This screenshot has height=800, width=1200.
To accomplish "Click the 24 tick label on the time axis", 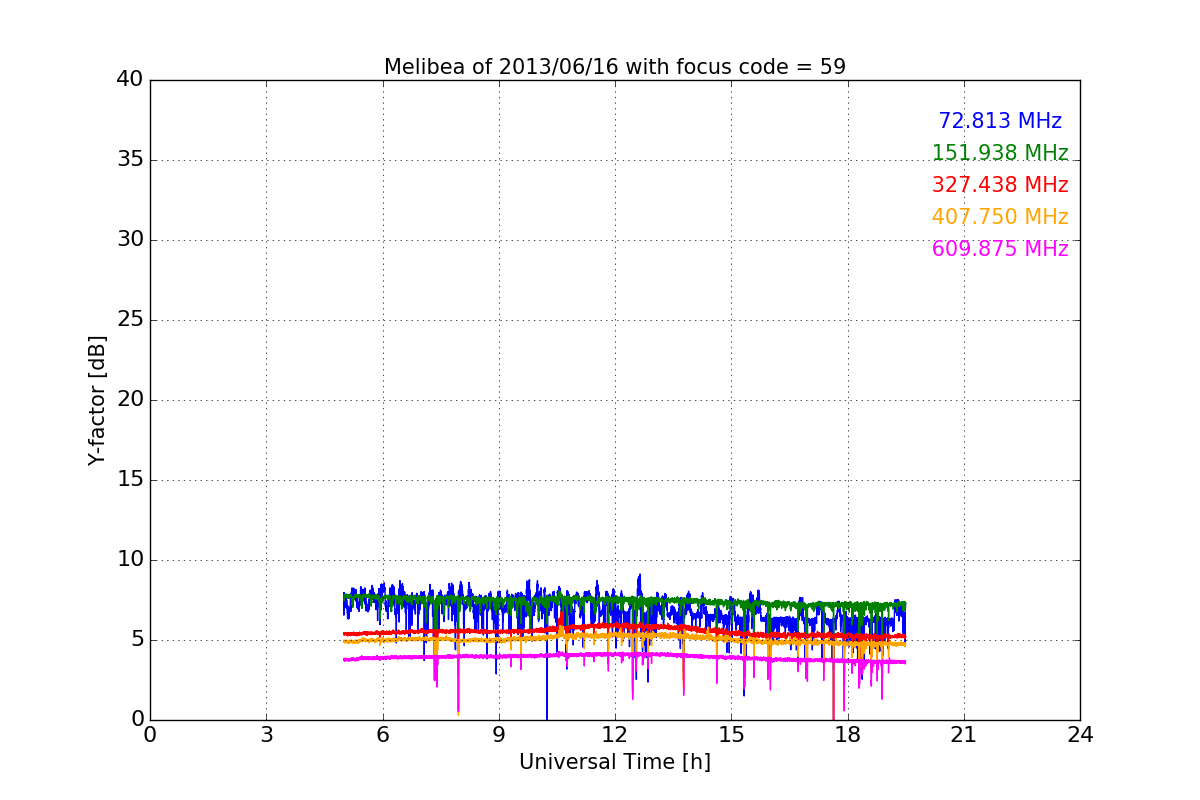I will pyautogui.click(x=1080, y=735).
